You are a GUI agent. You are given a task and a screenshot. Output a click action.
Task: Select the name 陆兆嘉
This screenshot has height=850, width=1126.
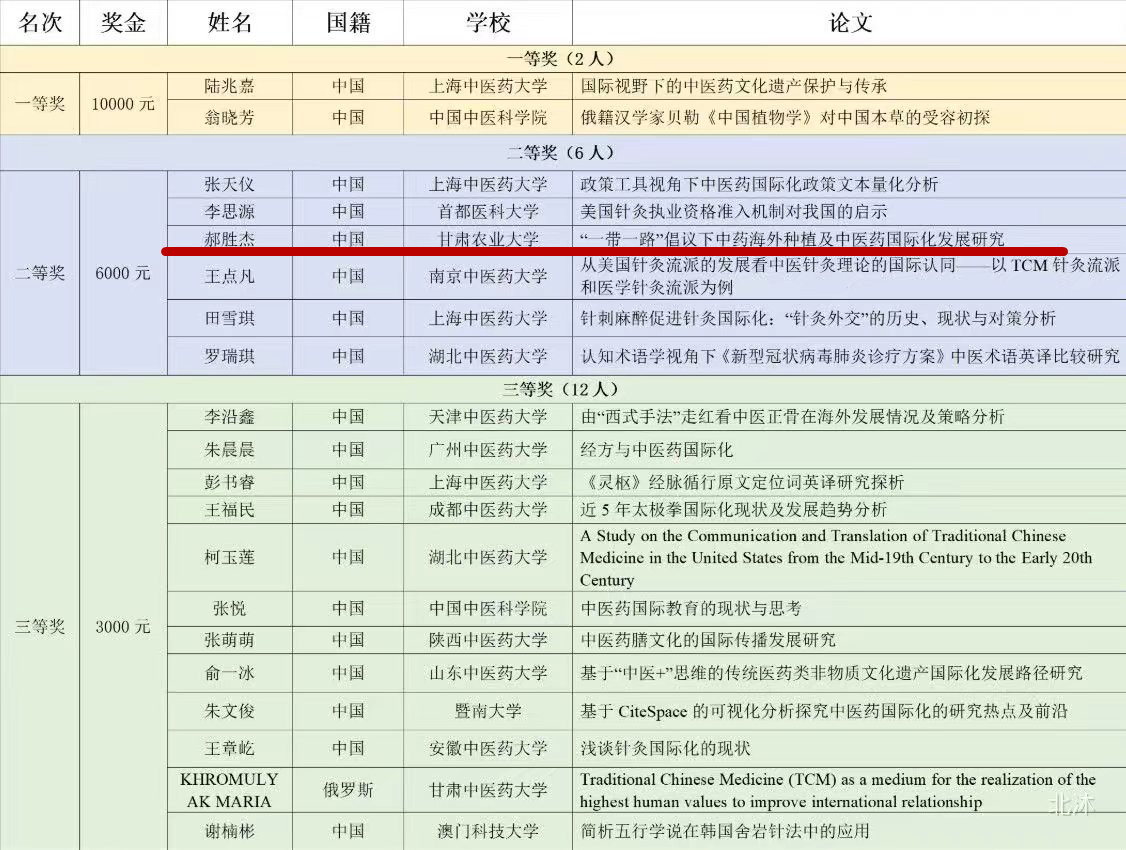pos(230,86)
